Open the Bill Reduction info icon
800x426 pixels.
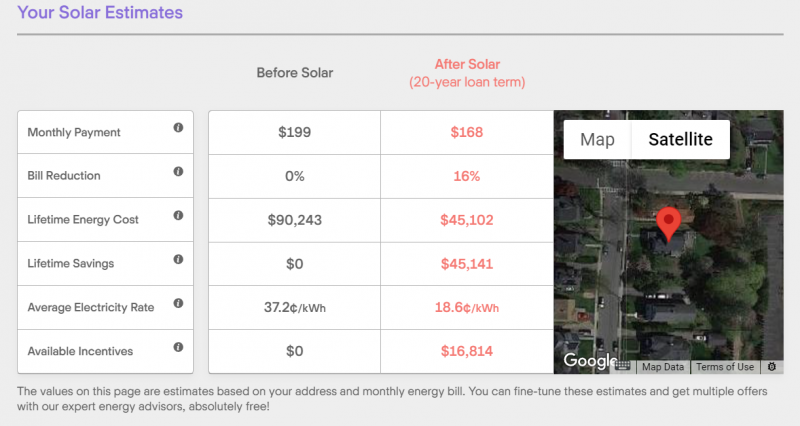point(178,171)
